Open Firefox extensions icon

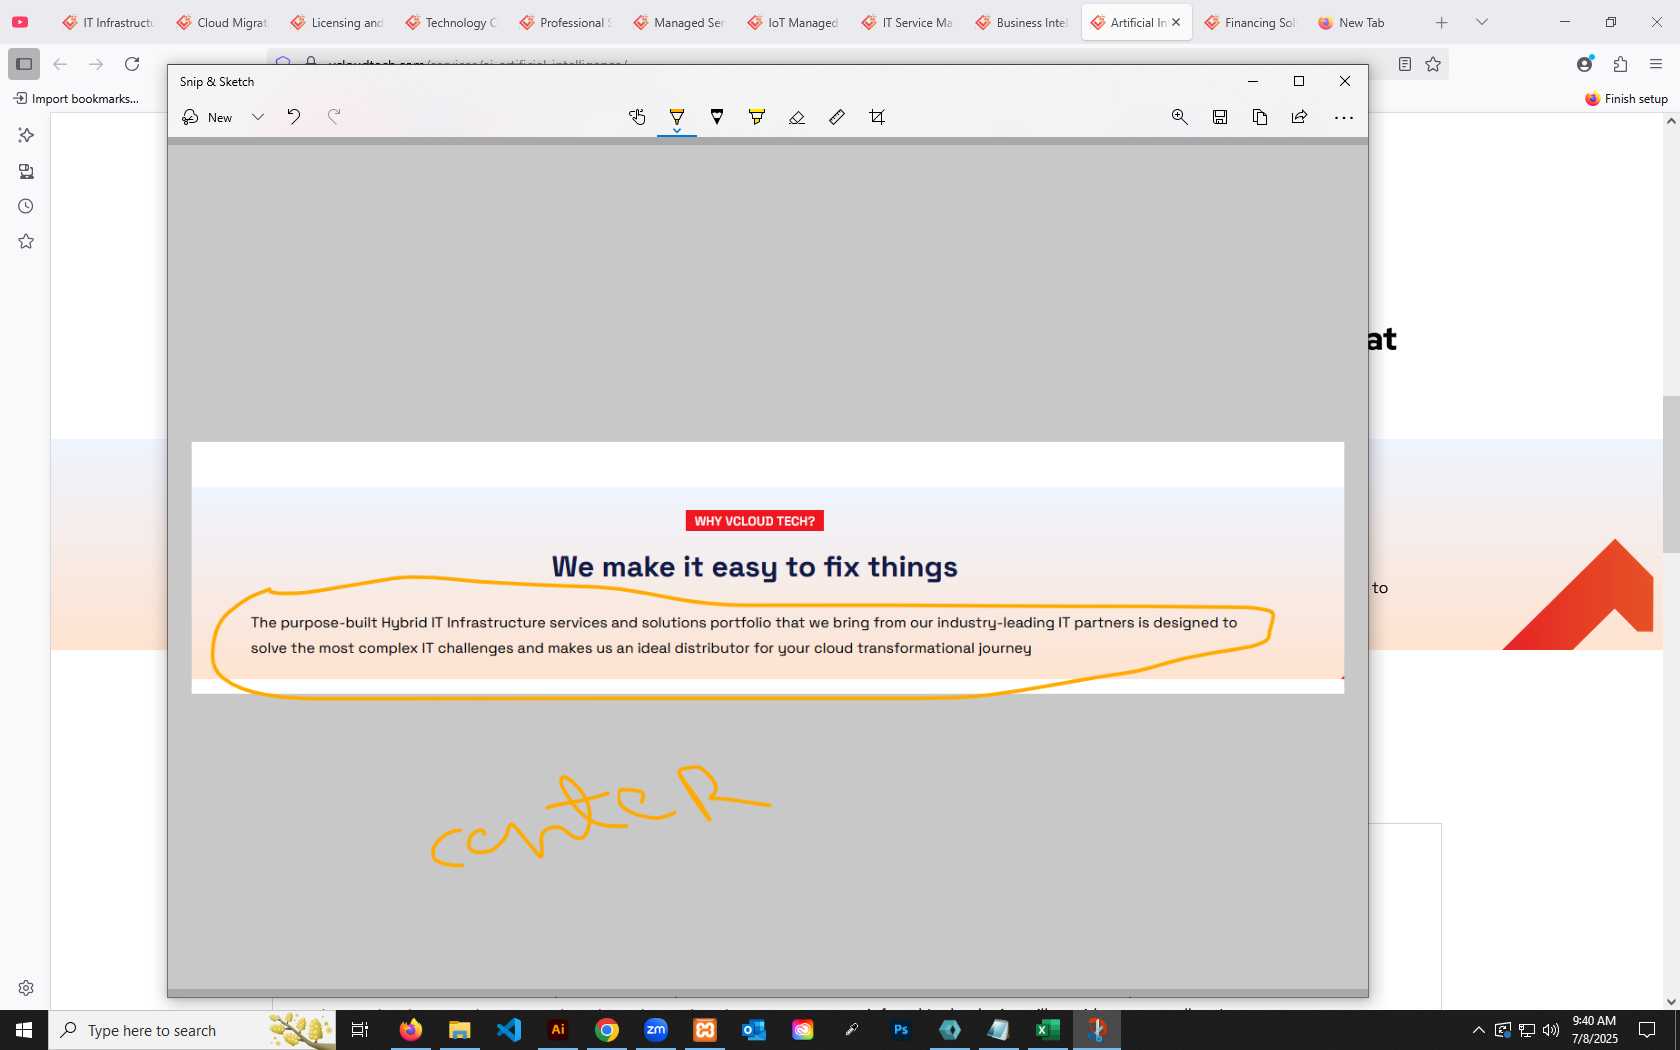point(1621,64)
